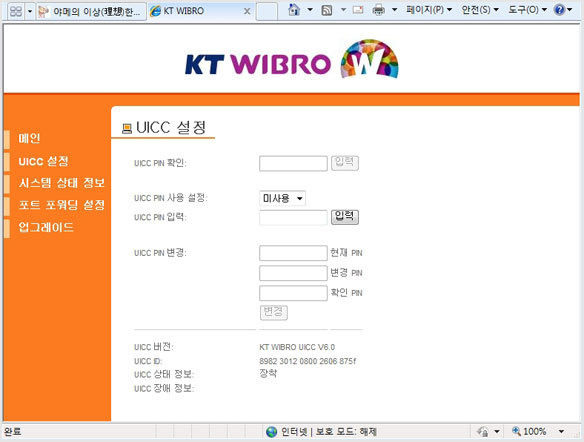
Task: Expand the zoom level dropdown arrow
Action: [x=561, y=432]
